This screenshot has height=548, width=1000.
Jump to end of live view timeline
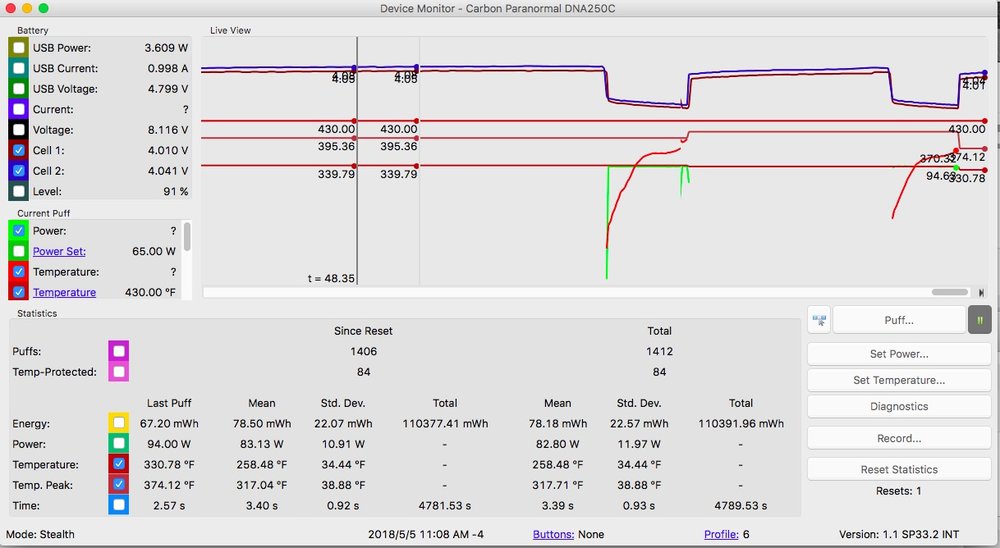point(981,292)
